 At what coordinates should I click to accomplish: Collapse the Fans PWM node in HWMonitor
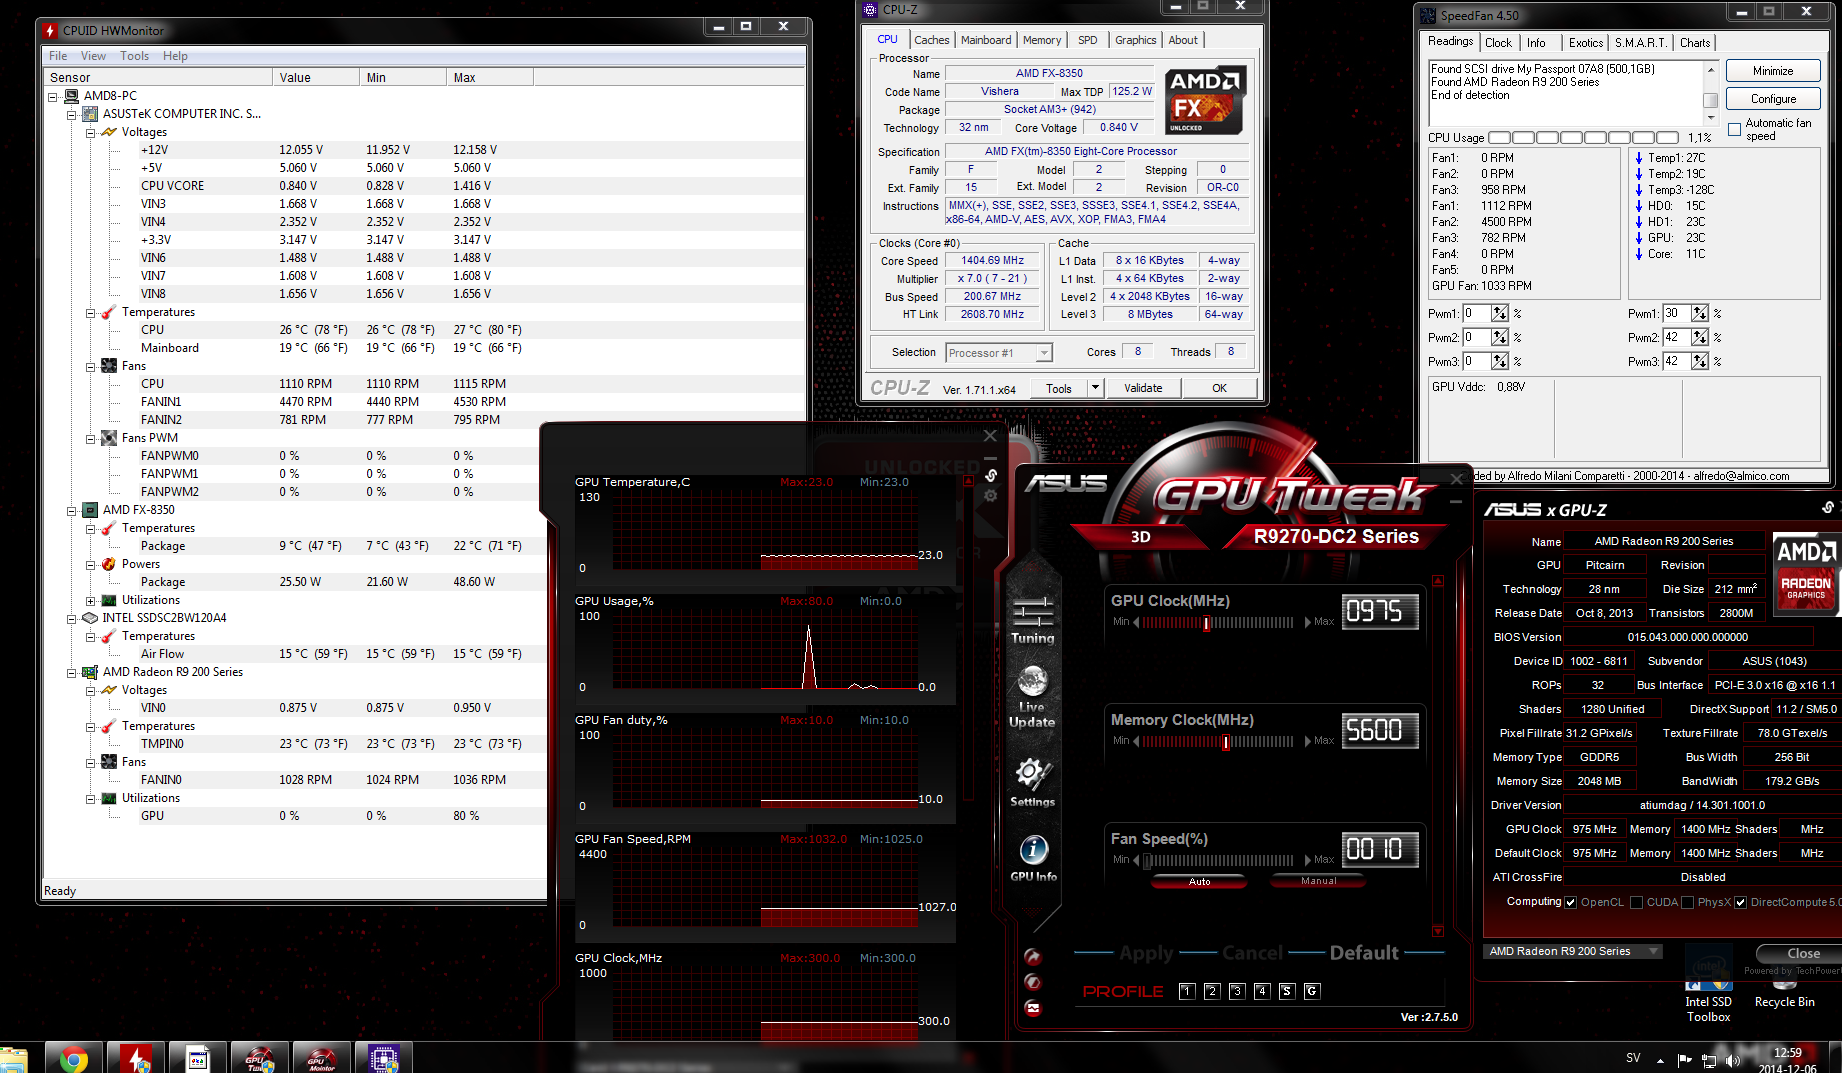tap(91, 438)
